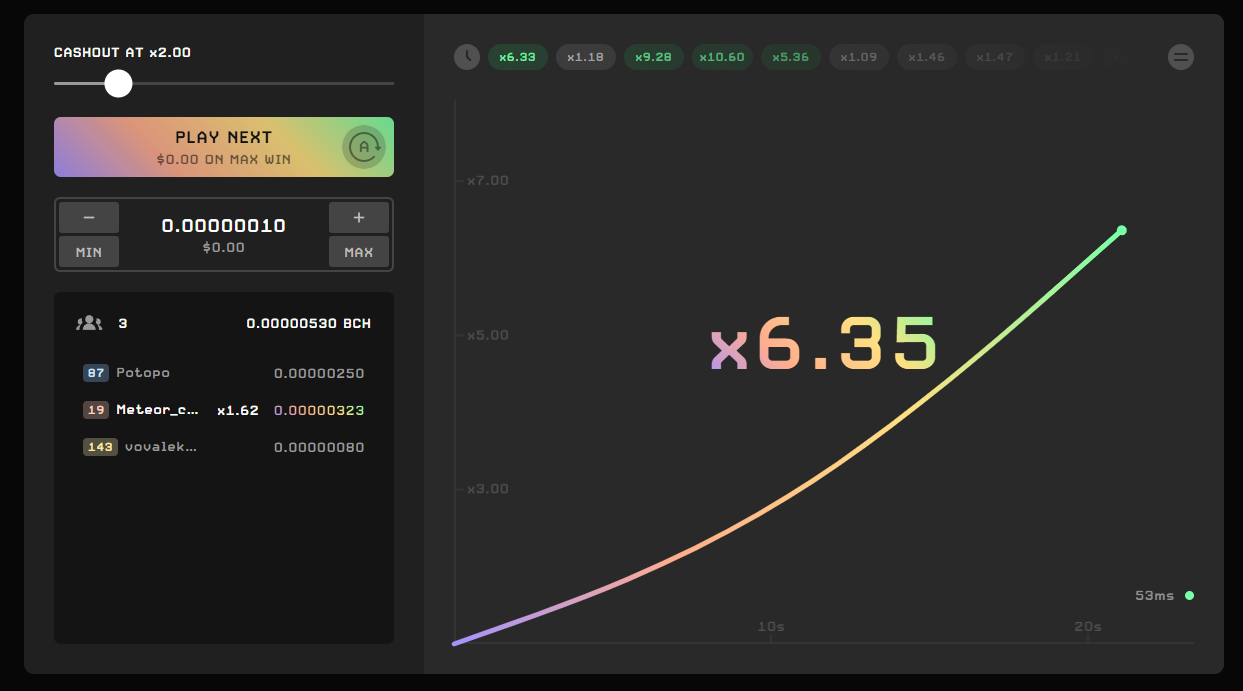
Task: Click the level 143 badge
Action: point(100,447)
